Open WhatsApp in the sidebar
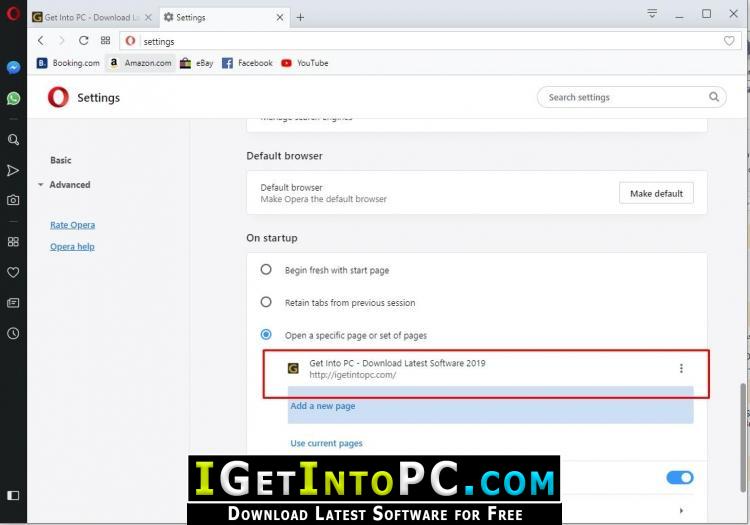Image resolution: width=750 pixels, height=525 pixels. [13, 98]
